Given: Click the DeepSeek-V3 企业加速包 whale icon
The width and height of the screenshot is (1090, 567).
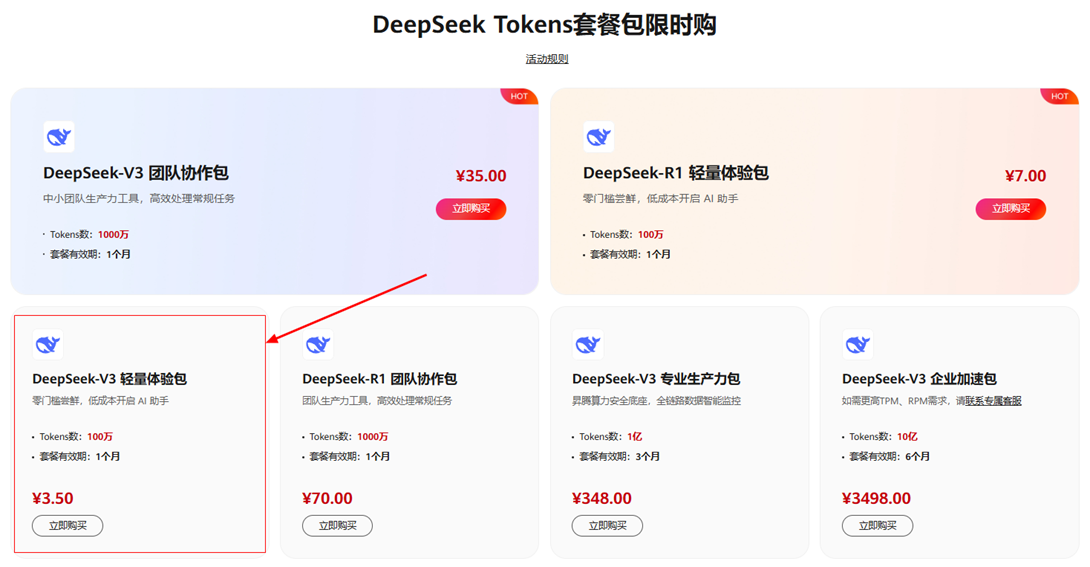Looking at the screenshot, I should (x=858, y=345).
